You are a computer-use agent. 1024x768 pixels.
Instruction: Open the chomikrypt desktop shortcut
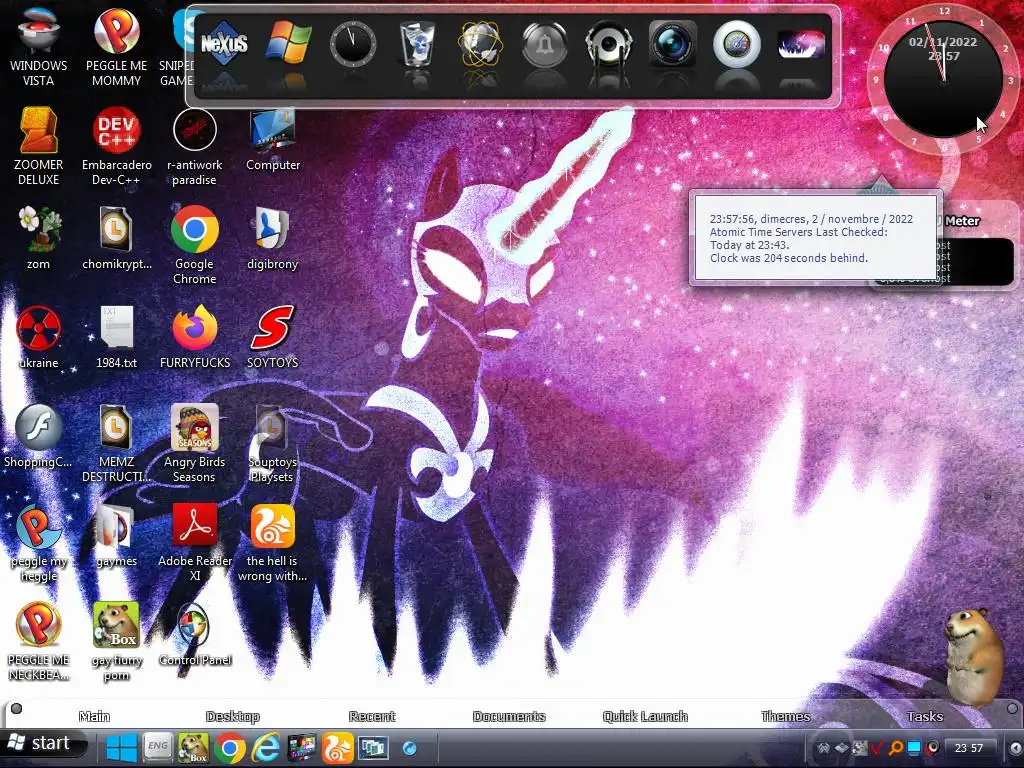116,238
